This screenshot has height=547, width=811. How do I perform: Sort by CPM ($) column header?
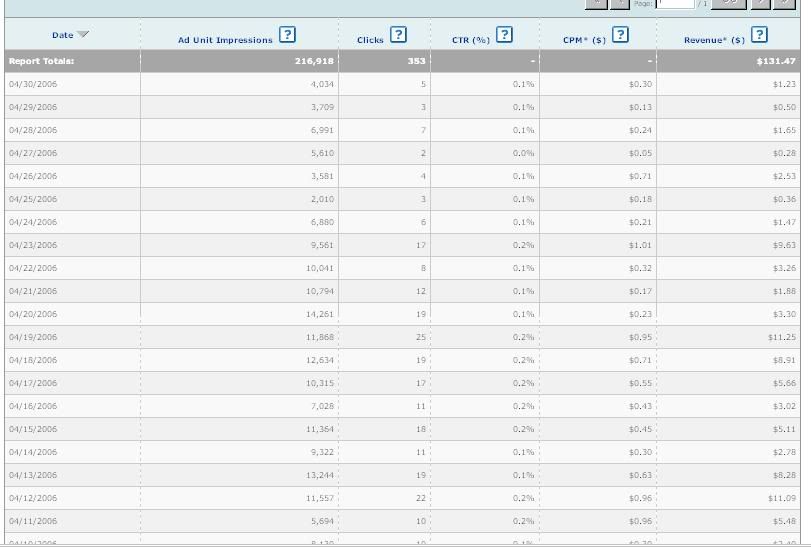point(584,40)
